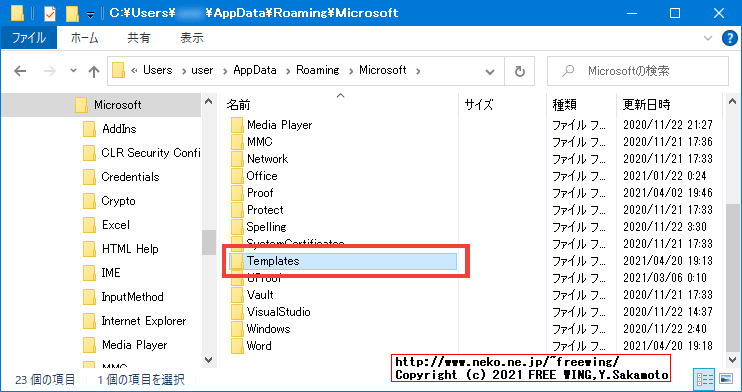The width and height of the screenshot is (742, 392).
Task: Click navigation pane scroll up arrow
Action: (209, 101)
